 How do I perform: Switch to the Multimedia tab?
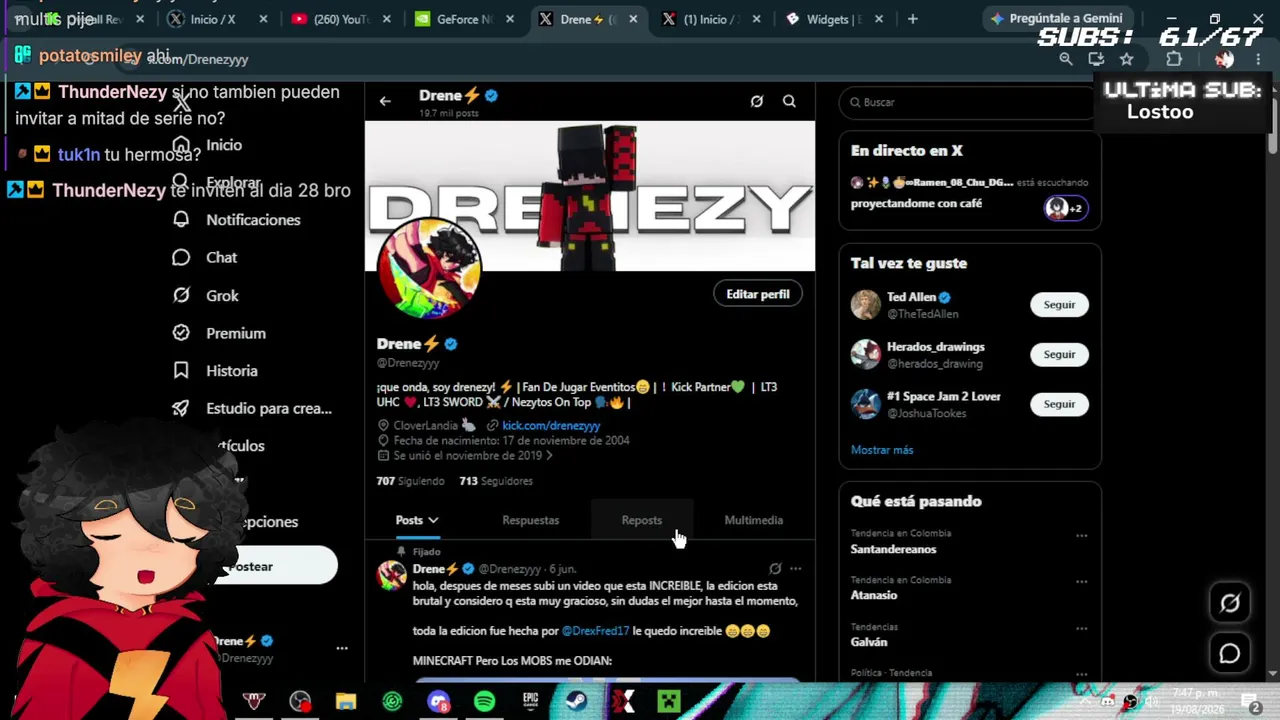point(754,520)
